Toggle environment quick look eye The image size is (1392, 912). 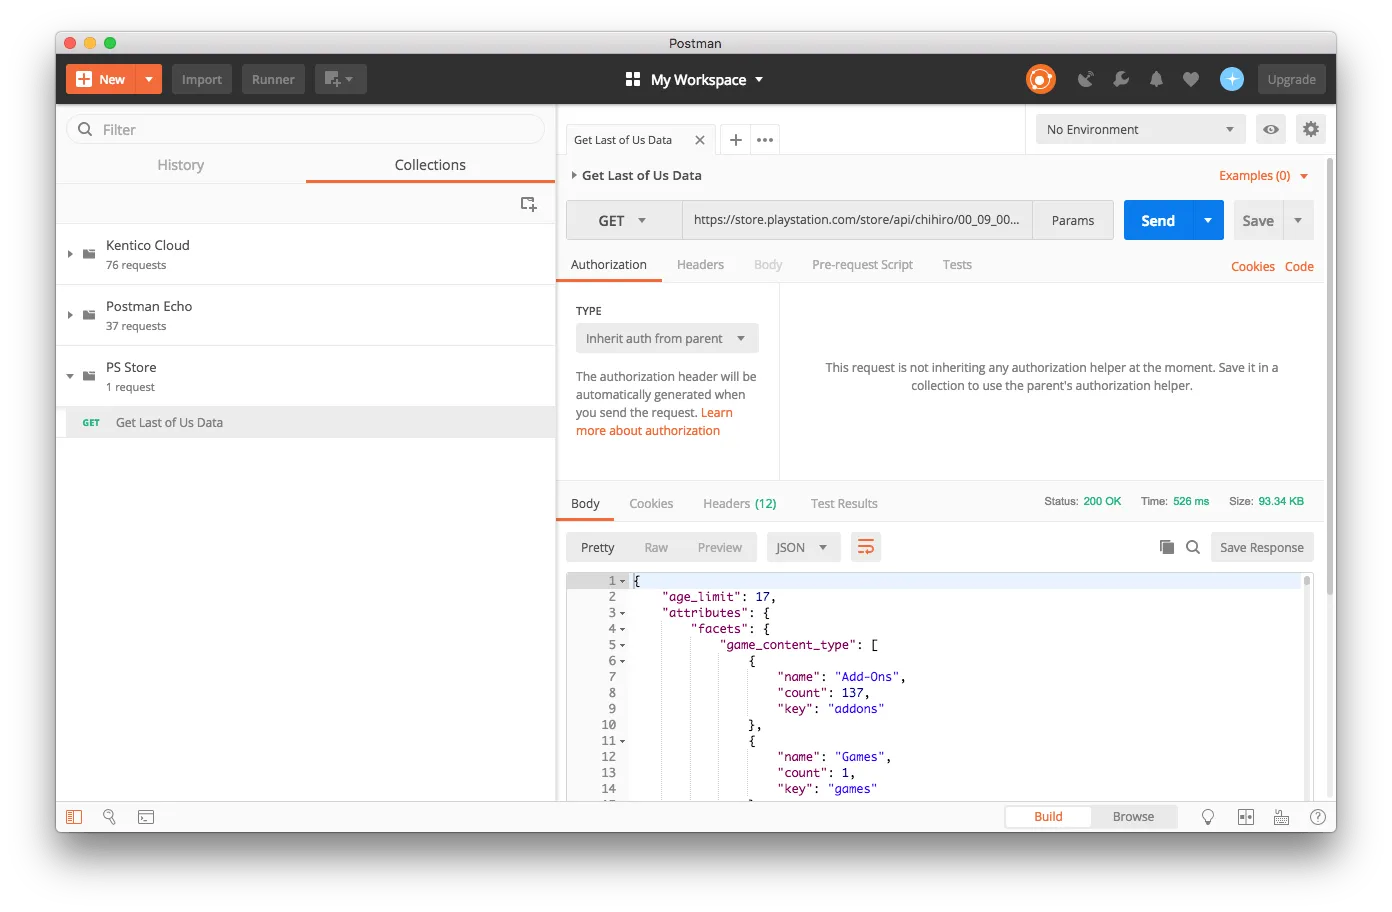[x=1271, y=129]
